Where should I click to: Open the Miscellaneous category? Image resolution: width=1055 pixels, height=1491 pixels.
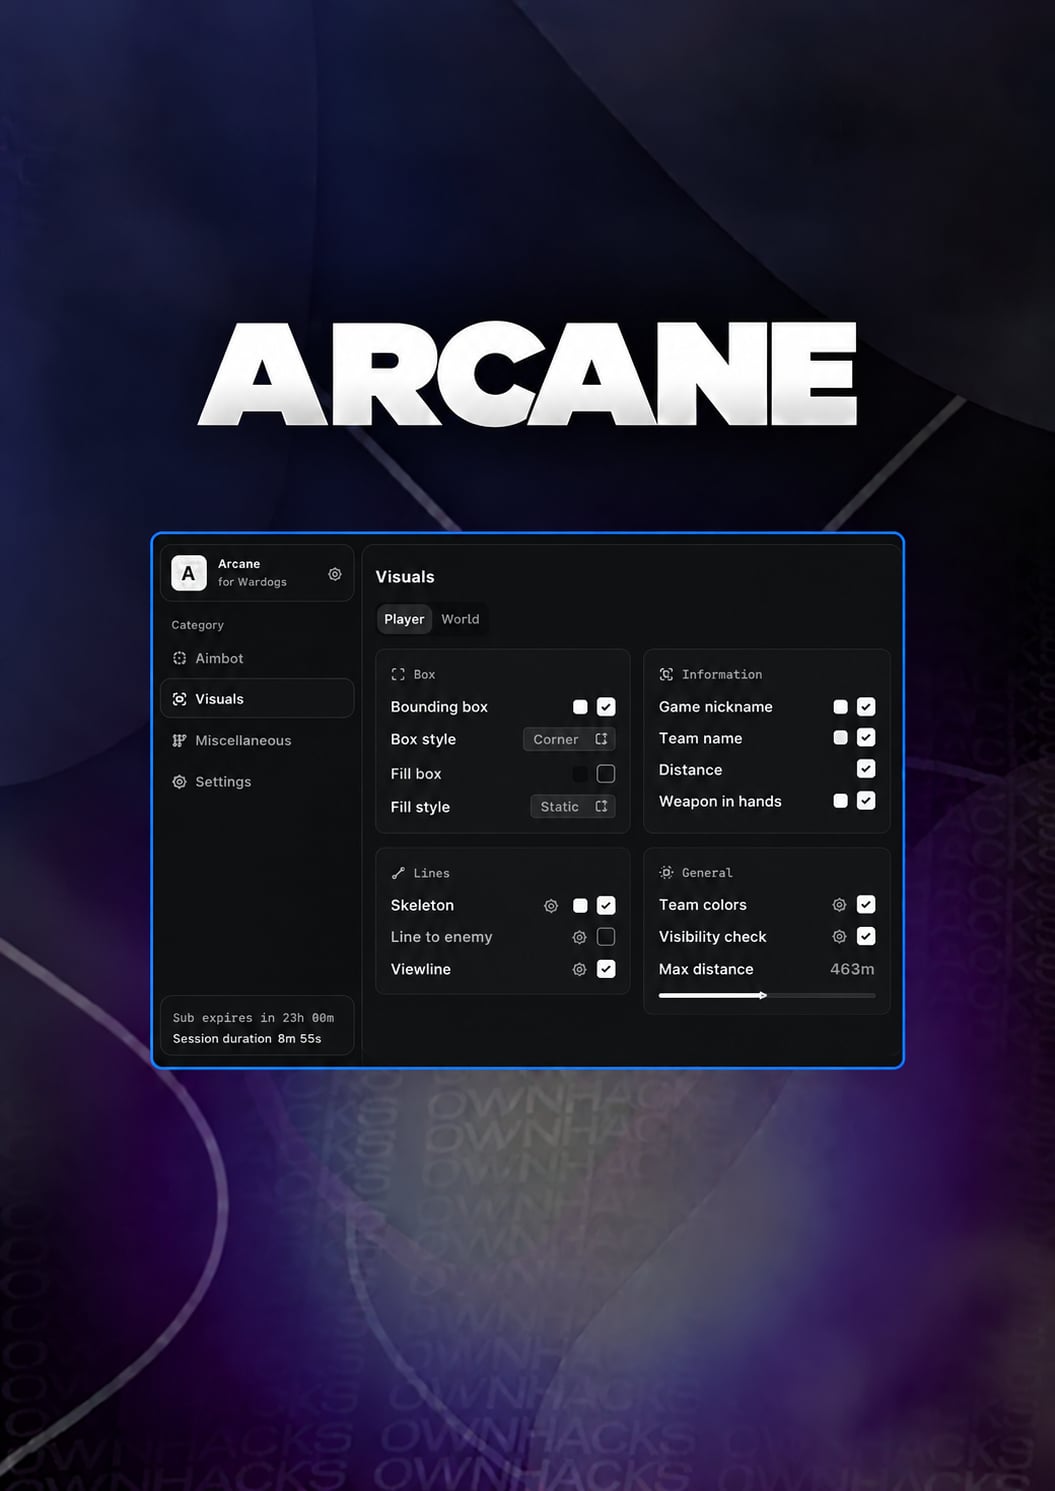coord(257,740)
